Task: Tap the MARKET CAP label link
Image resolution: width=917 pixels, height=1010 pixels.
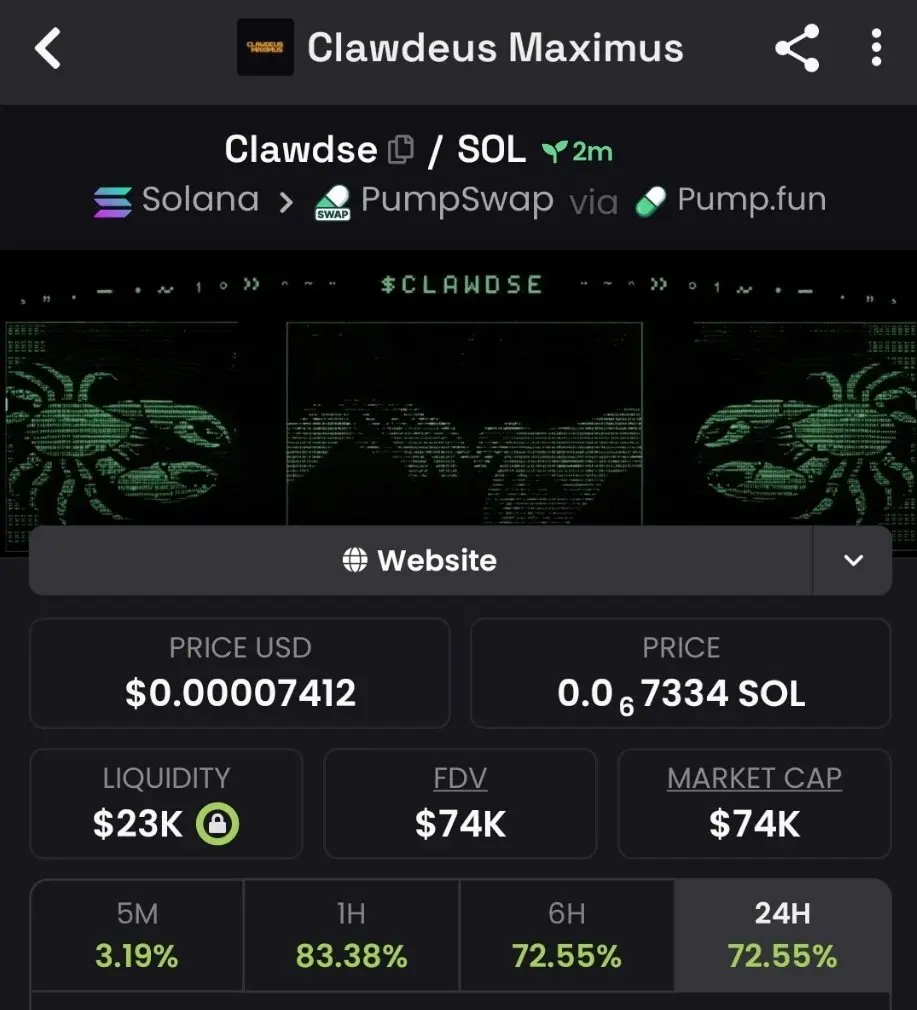Action: [754, 778]
